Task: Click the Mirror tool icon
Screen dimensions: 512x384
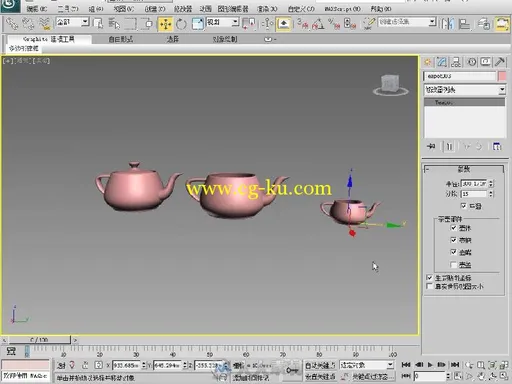Action: coord(447,24)
